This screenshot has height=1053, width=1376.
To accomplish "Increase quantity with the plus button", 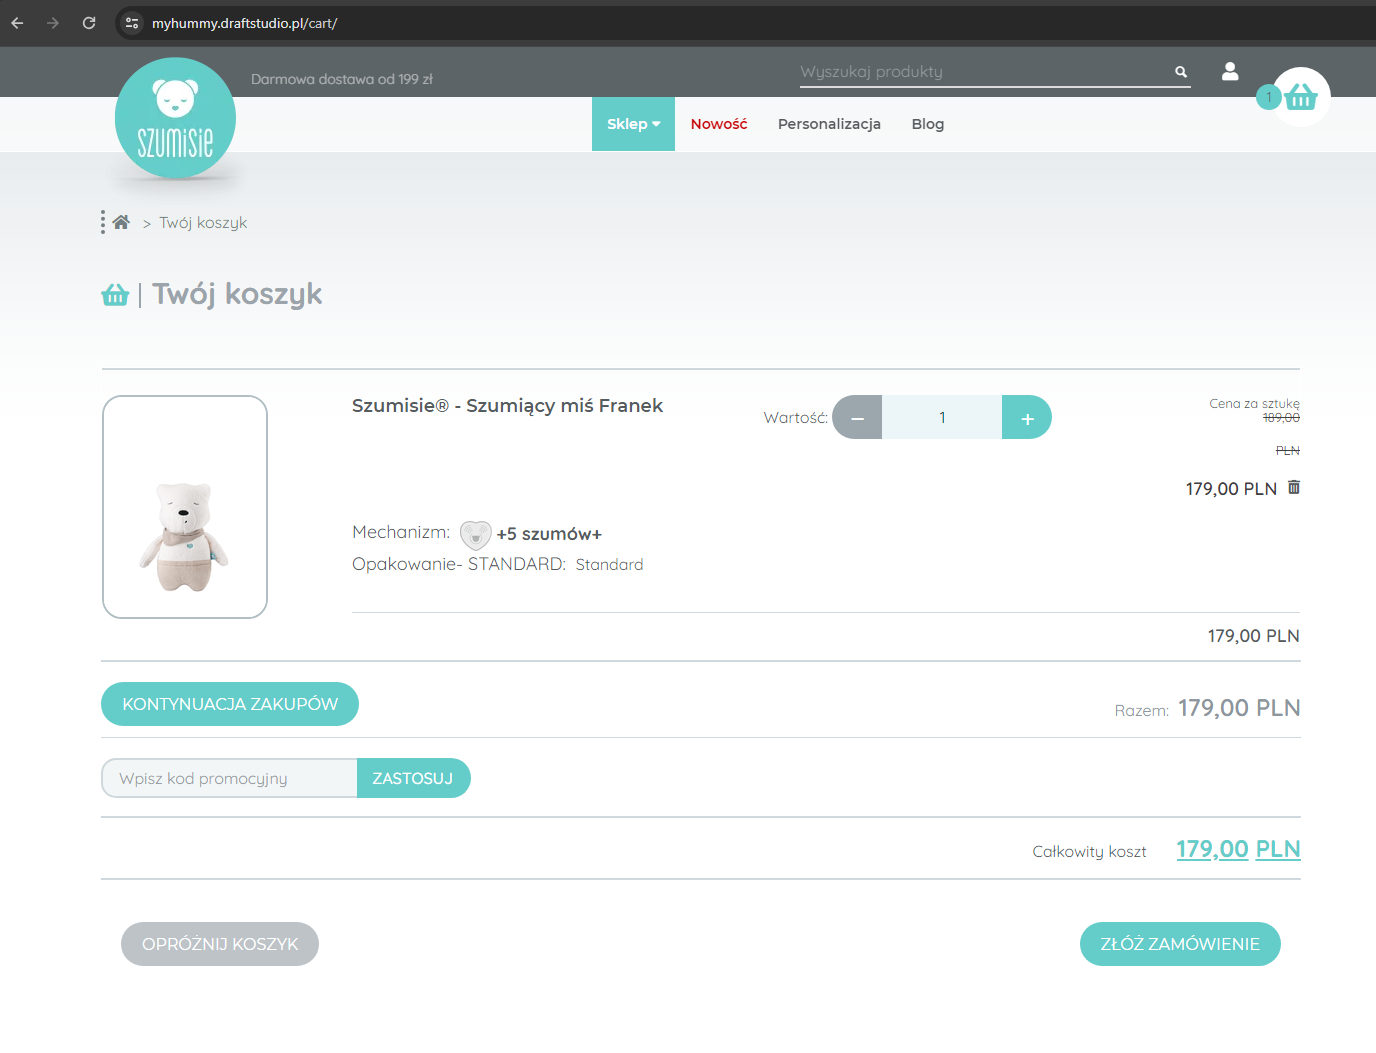I will (1026, 418).
